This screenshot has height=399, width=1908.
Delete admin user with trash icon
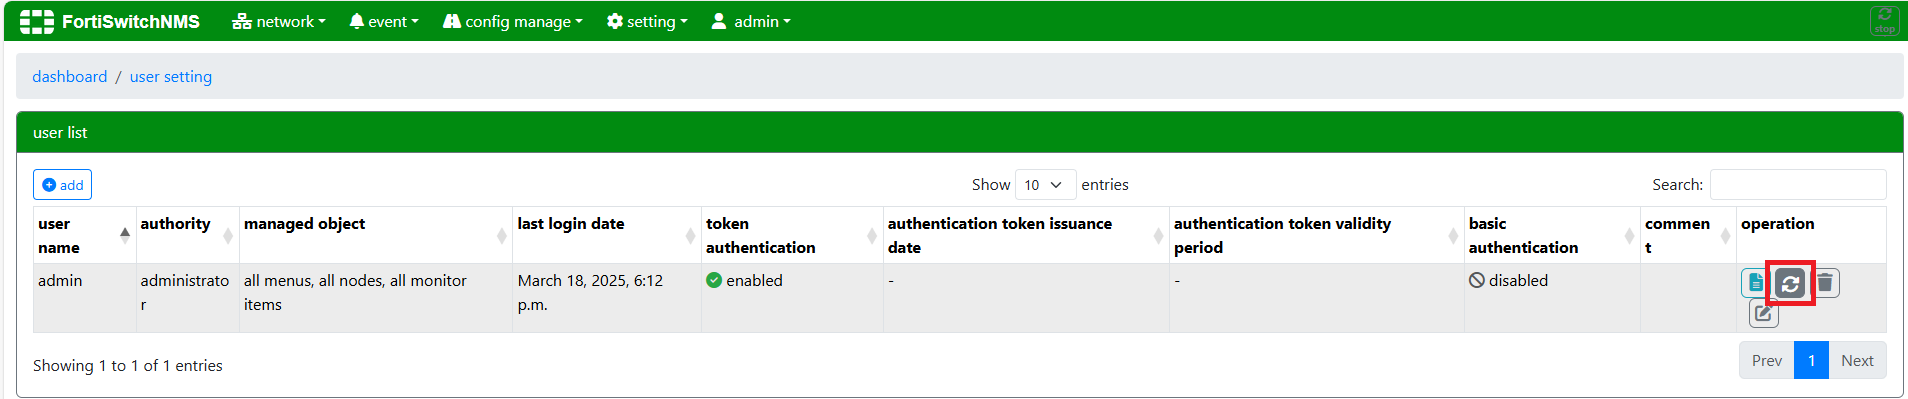(x=1825, y=283)
